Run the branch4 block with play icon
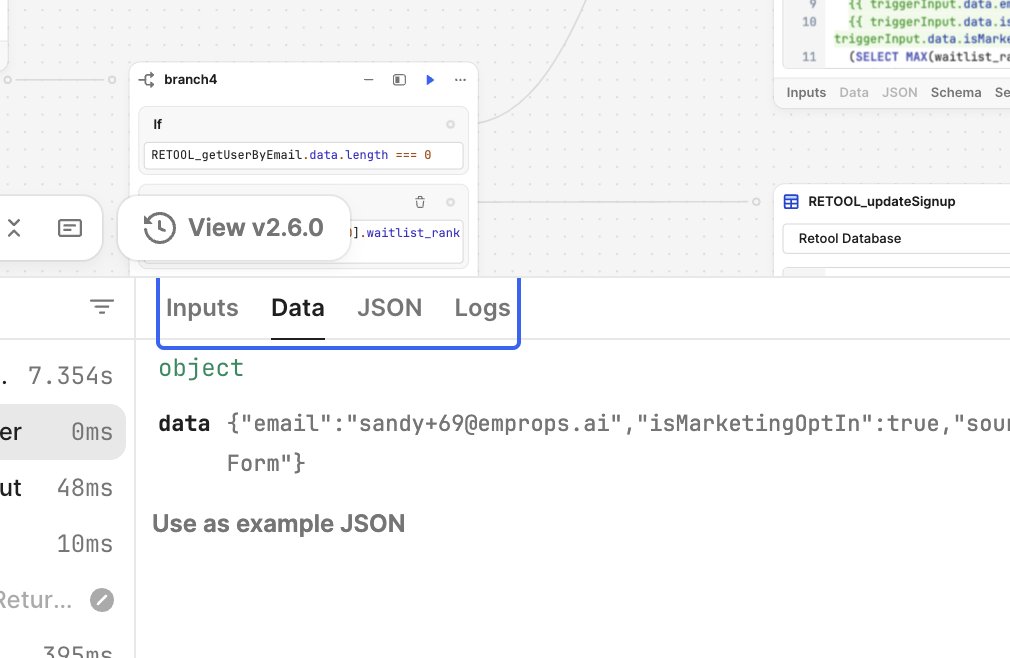Screen dimensions: 1010x658 coord(430,80)
